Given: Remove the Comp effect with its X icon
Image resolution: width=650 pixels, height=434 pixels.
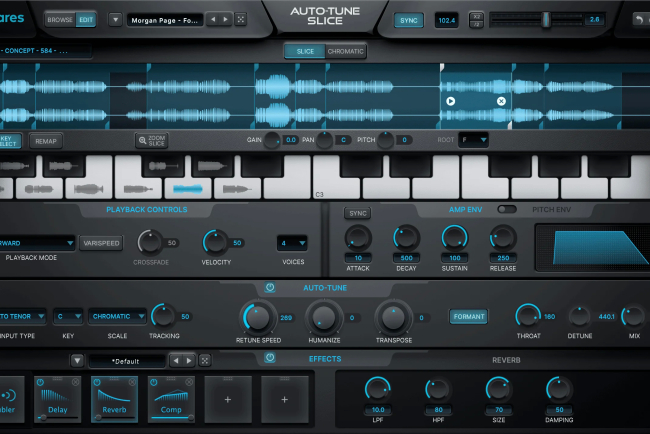Looking at the screenshot, I should click(189, 382).
